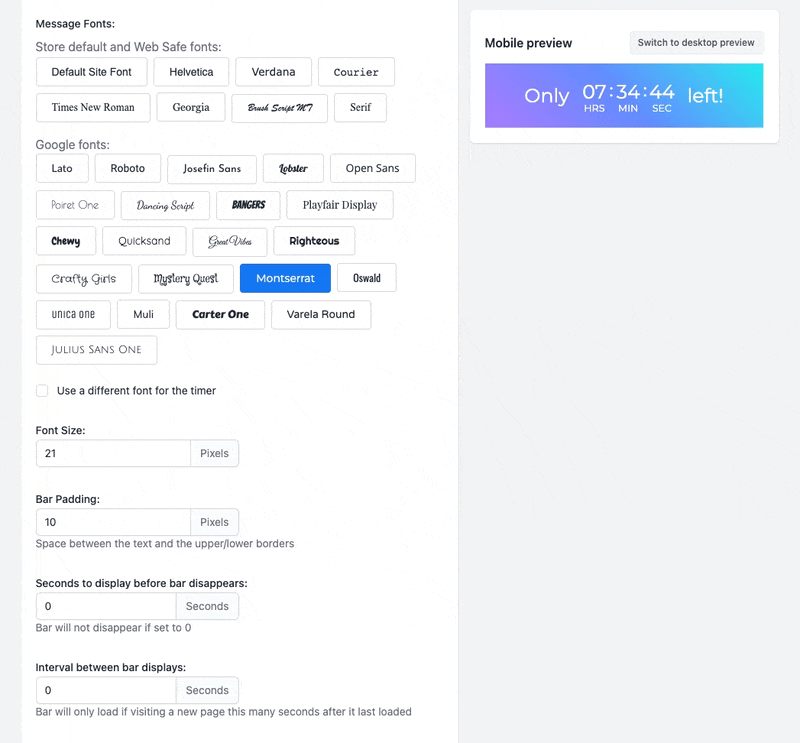Click the countdown bar mobile preview
This screenshot has width=800, height=743.
coord(624,95)
